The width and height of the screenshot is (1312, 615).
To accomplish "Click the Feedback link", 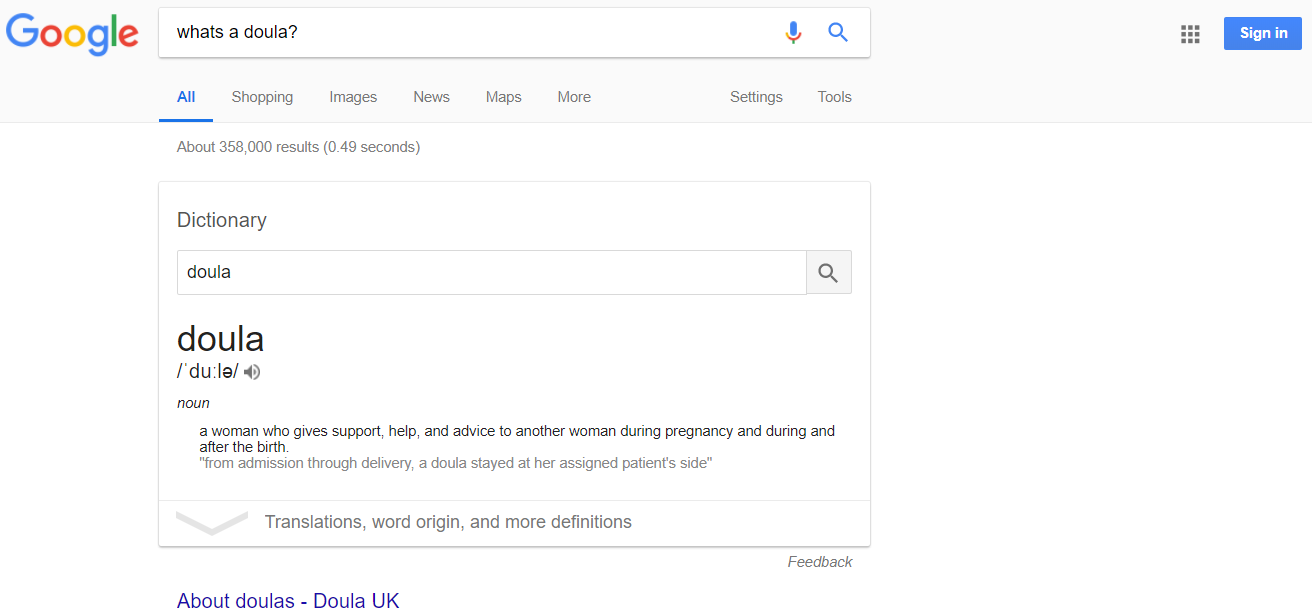I will [819, 562].
